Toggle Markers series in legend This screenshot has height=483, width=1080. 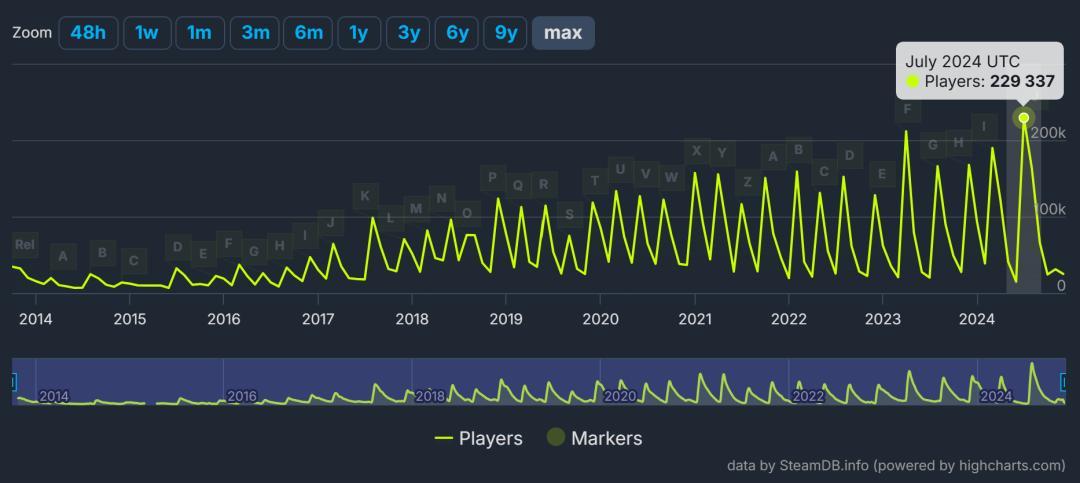click(x=594, y=438)
